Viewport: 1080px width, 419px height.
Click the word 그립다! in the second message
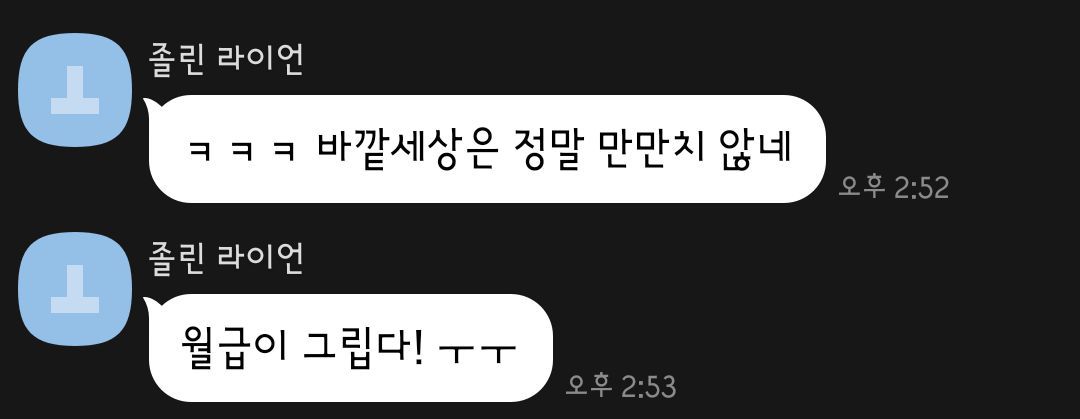point(363,346)
